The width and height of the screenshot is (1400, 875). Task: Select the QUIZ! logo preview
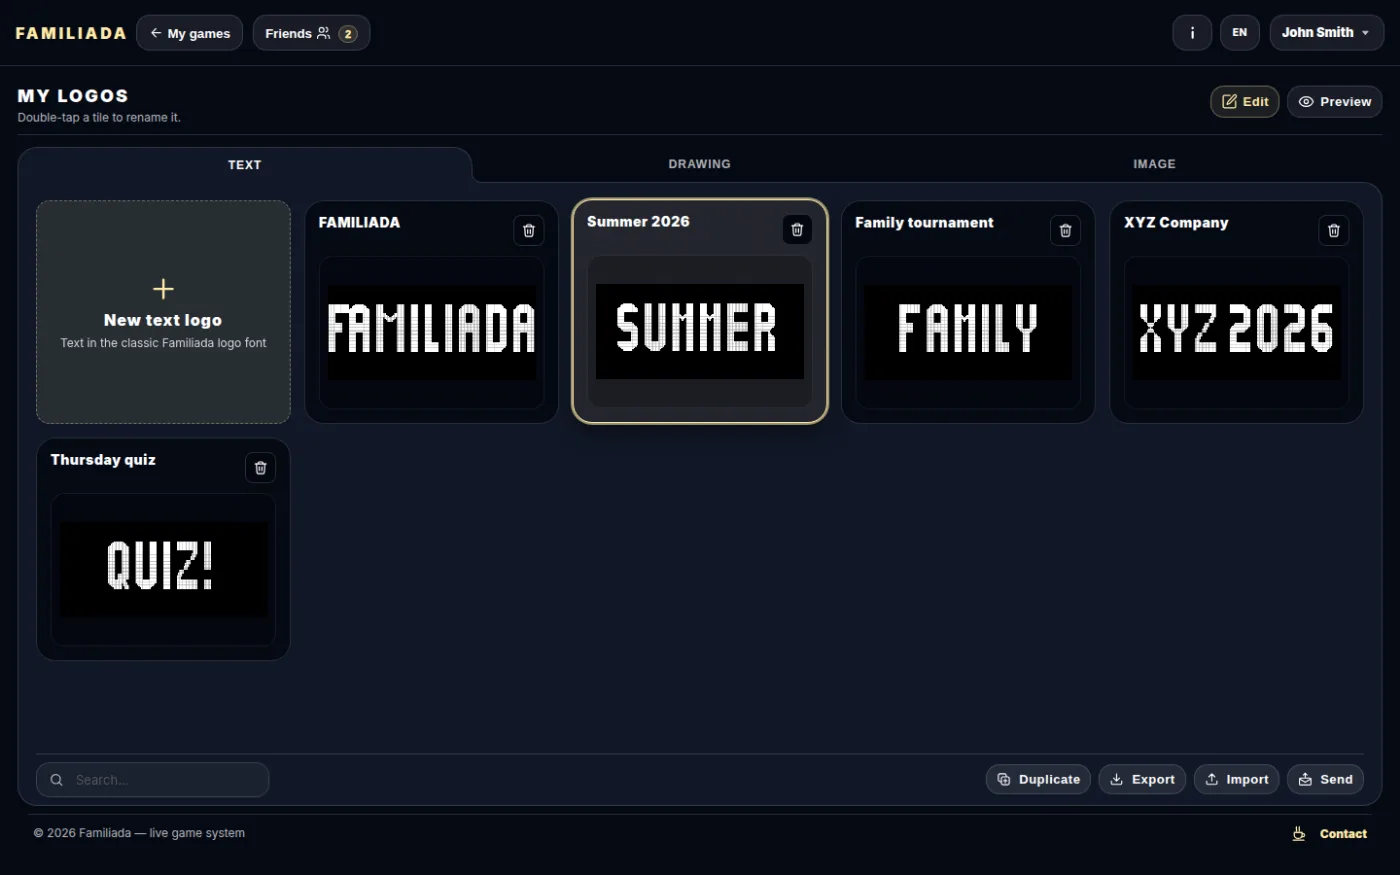pyautogui.click(x=163, y=569)
